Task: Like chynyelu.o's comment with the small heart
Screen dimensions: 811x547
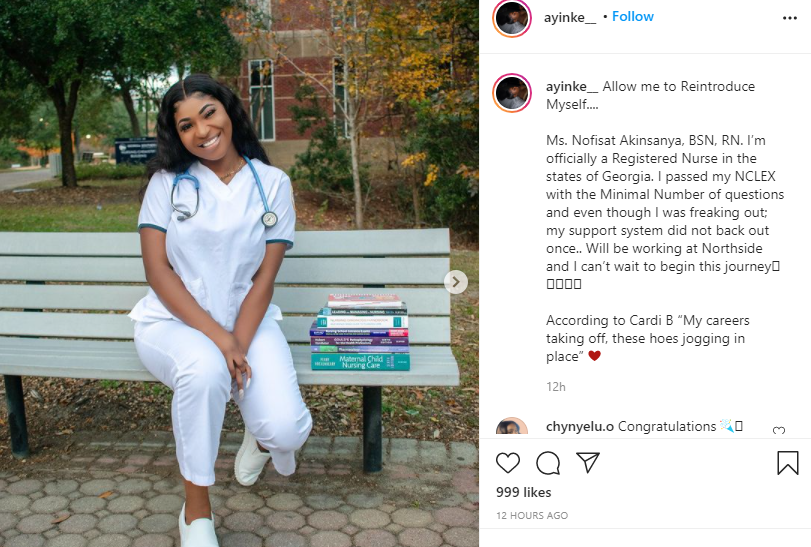Action: 779,430
